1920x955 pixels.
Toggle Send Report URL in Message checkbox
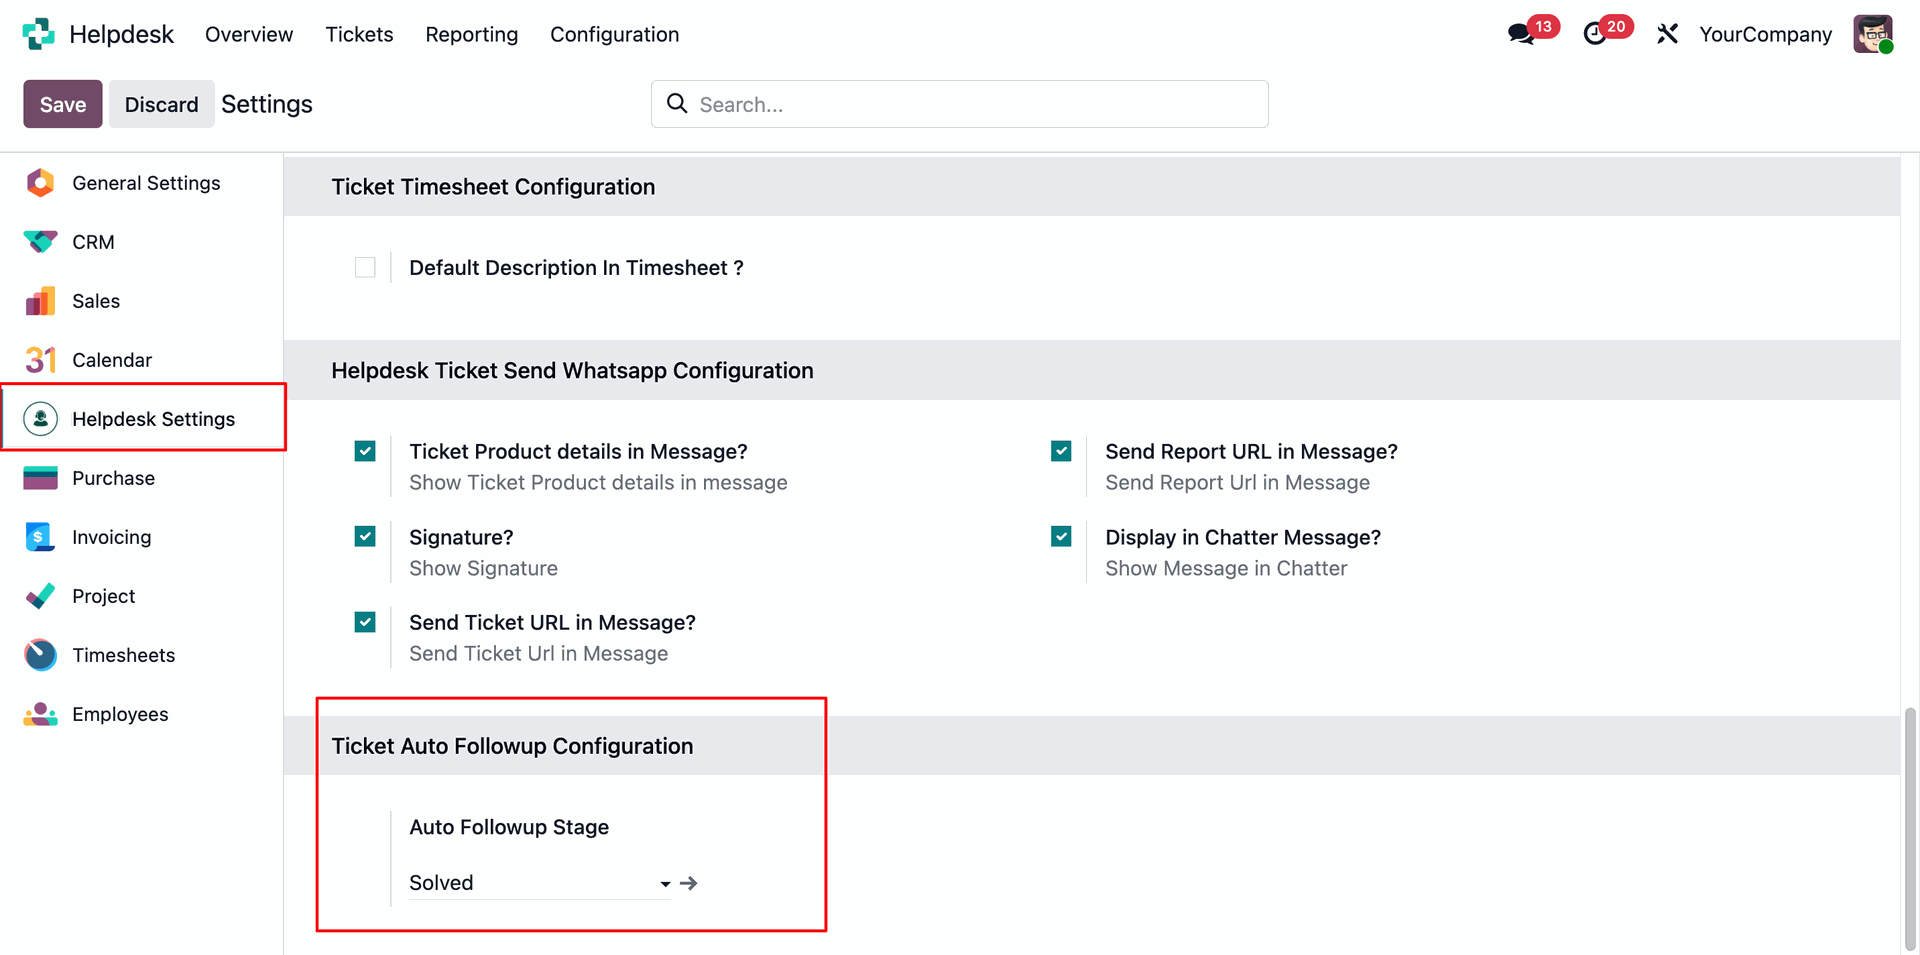click(1061, 452)
